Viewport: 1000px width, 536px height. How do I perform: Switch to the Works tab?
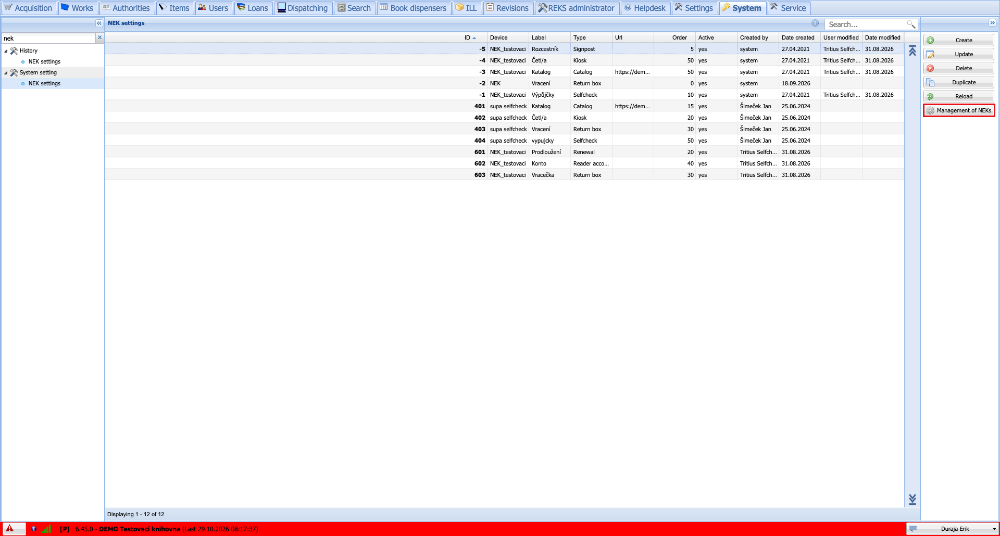tap(77, 8)
